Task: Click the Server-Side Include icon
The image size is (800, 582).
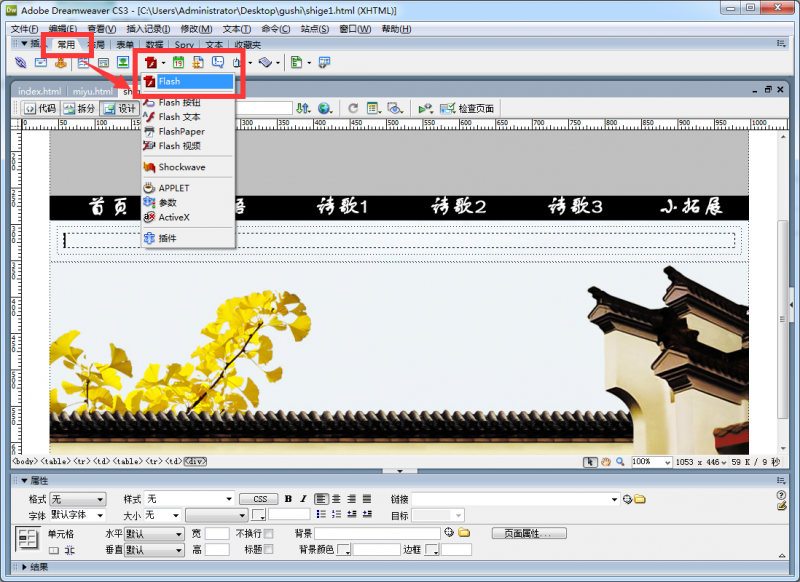Action: pos(198,63)
